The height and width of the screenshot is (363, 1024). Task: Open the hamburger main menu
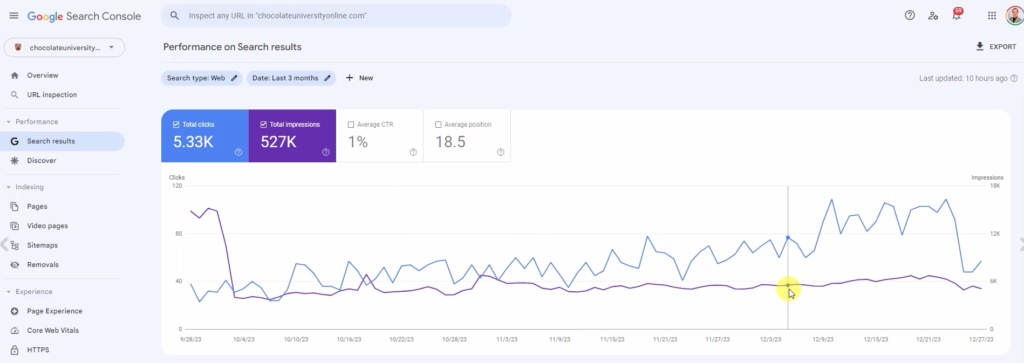pos(14,16)
